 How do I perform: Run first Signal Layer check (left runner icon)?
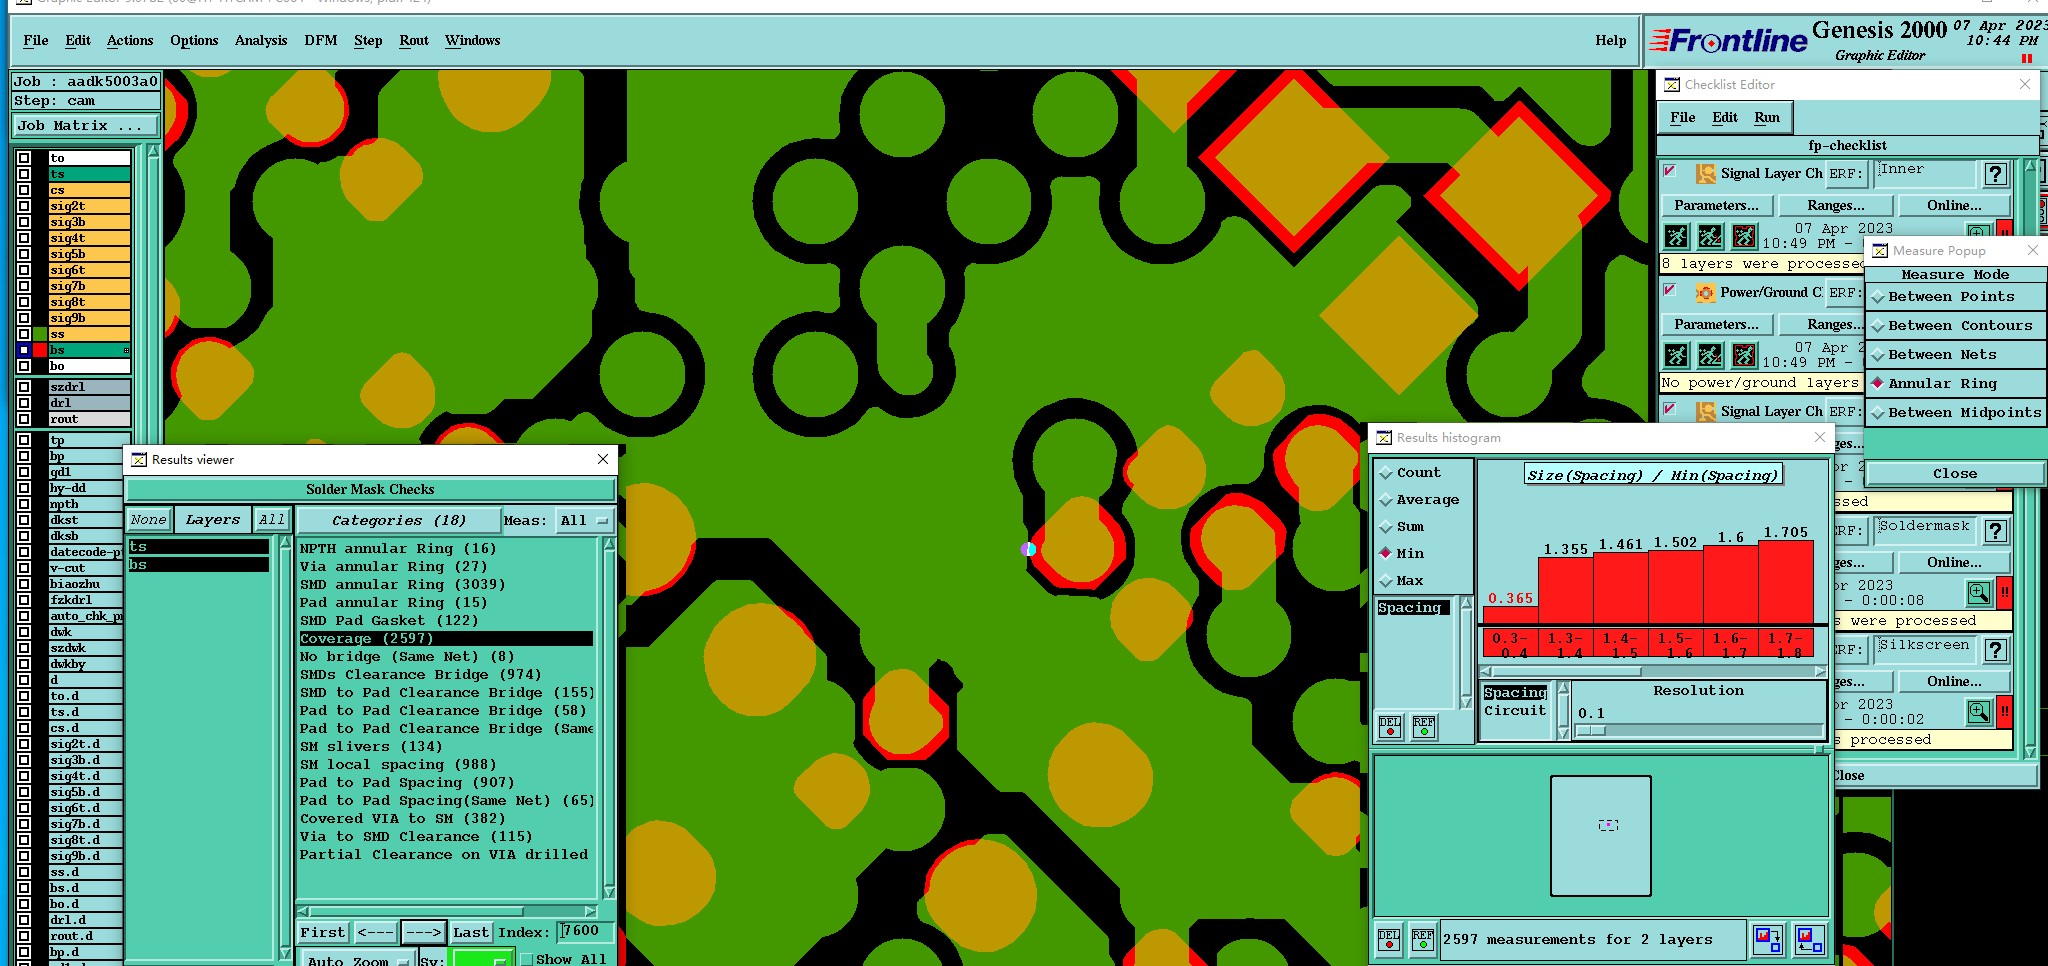click(1677, 237)
